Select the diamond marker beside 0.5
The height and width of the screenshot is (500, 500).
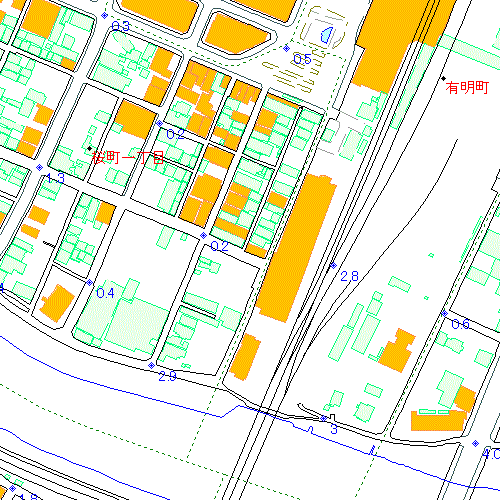(x=286, y=48)
